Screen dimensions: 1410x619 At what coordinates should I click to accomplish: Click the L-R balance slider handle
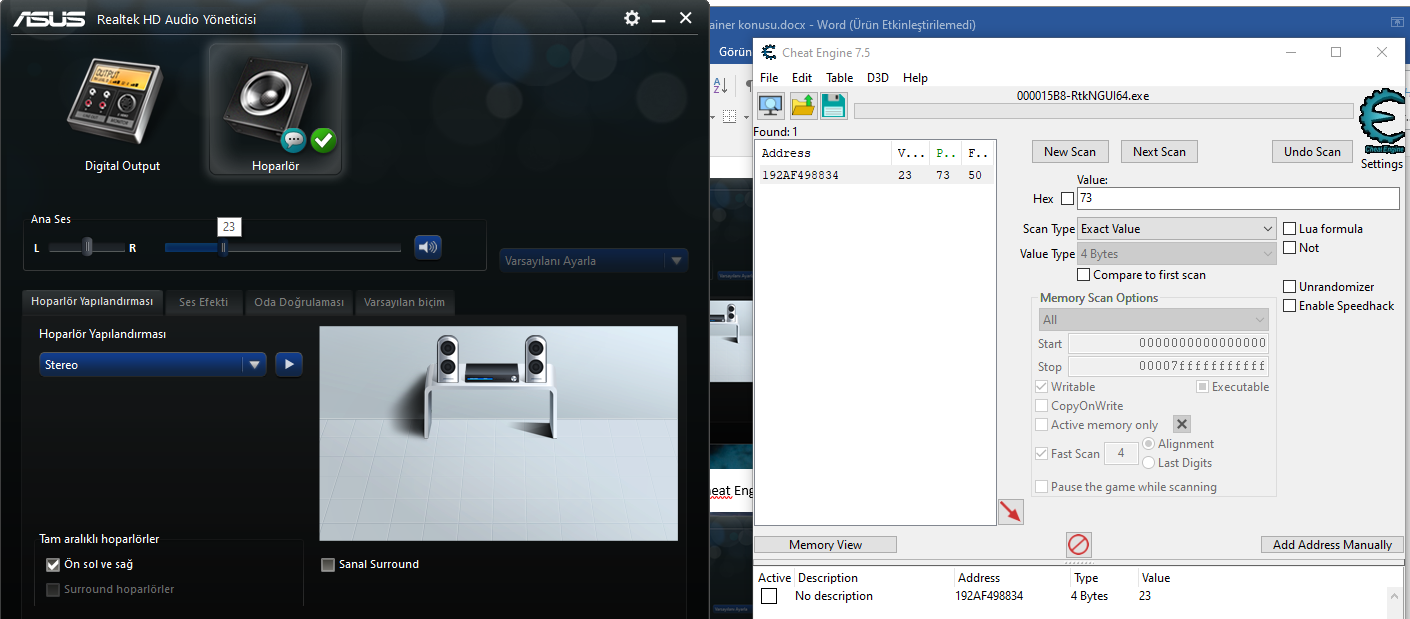[88, 247]
